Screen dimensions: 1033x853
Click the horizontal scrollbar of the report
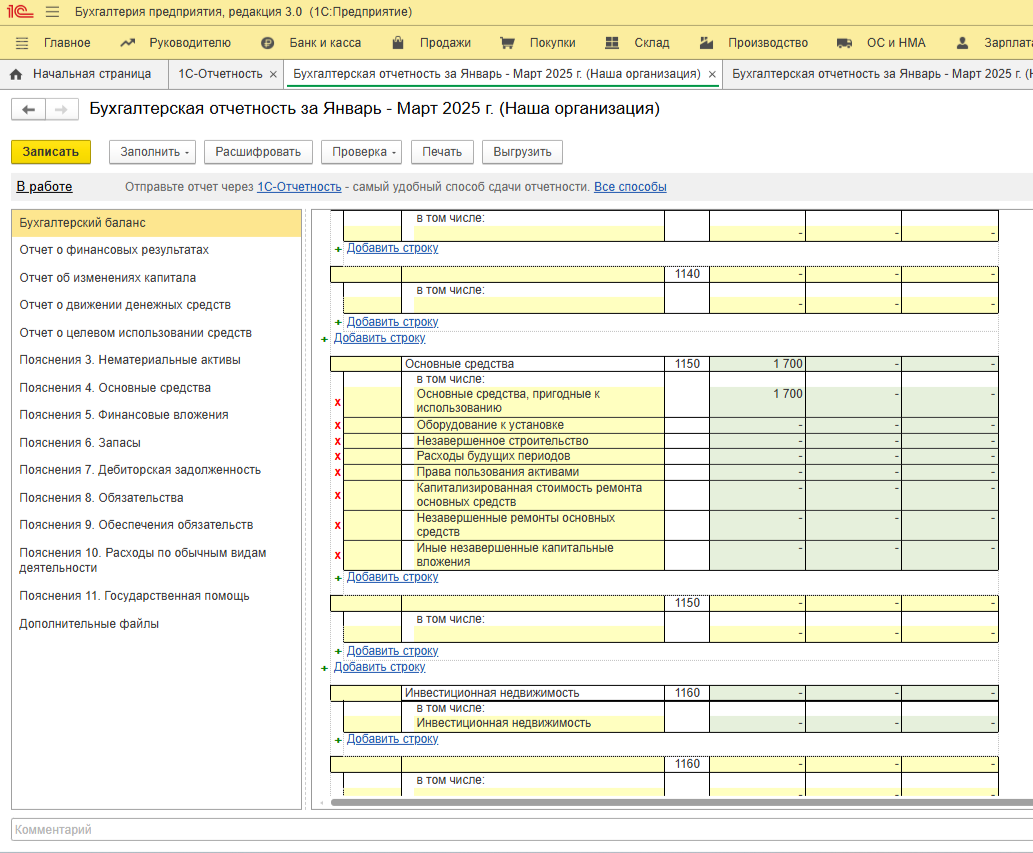pos(660,802)
